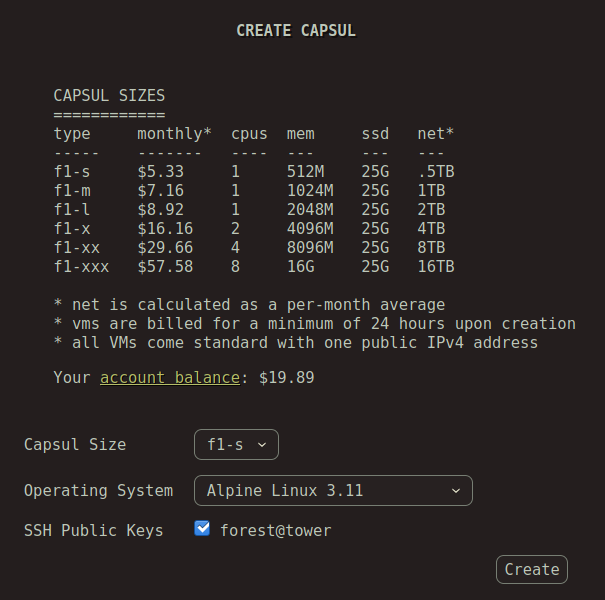Select the f1-l type cell
This screenshot has height=600, width=605.
[72, 209]
